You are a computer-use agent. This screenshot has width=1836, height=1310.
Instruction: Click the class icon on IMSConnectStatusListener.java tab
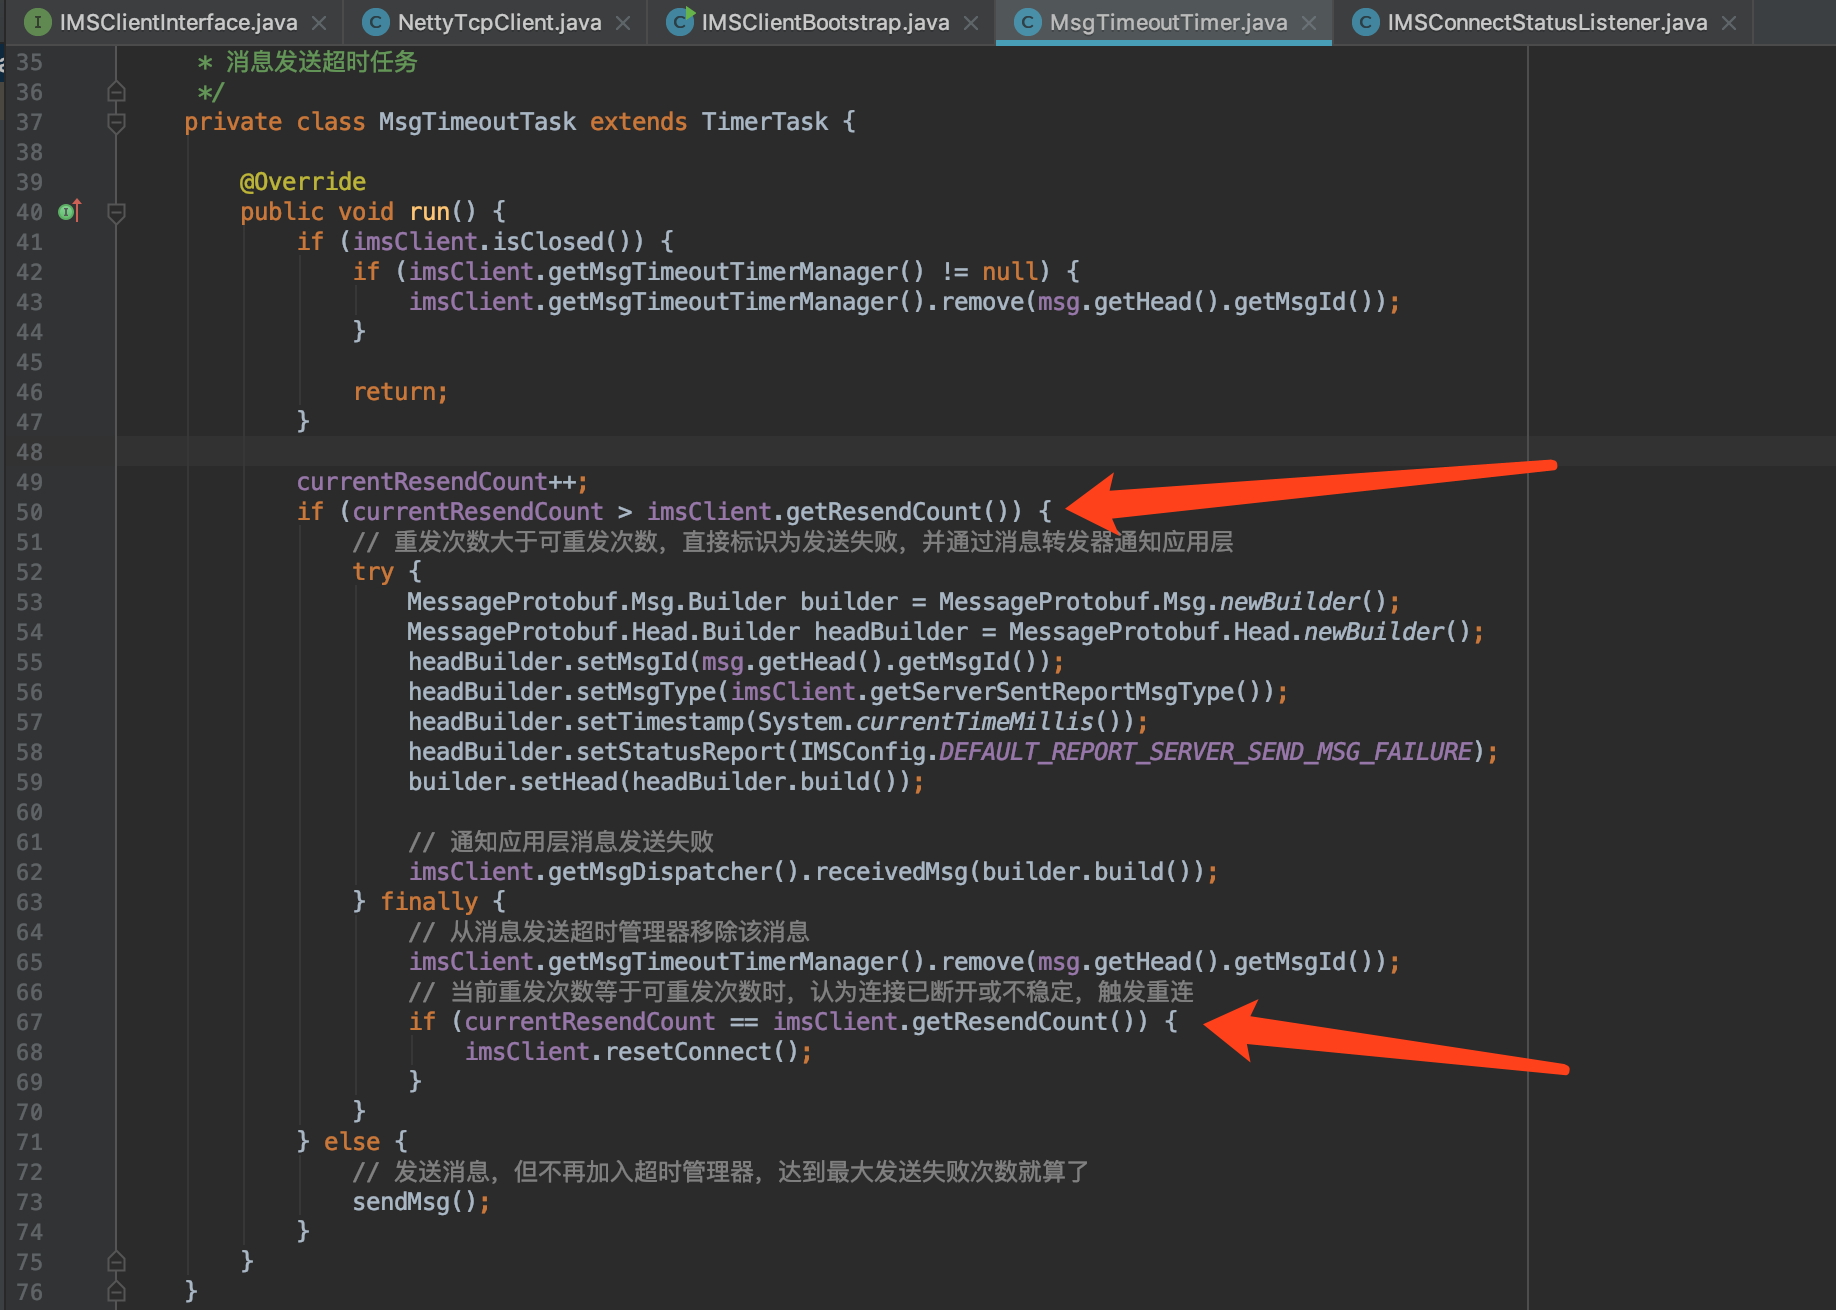pyautogui.click(x=1365, y=21)
